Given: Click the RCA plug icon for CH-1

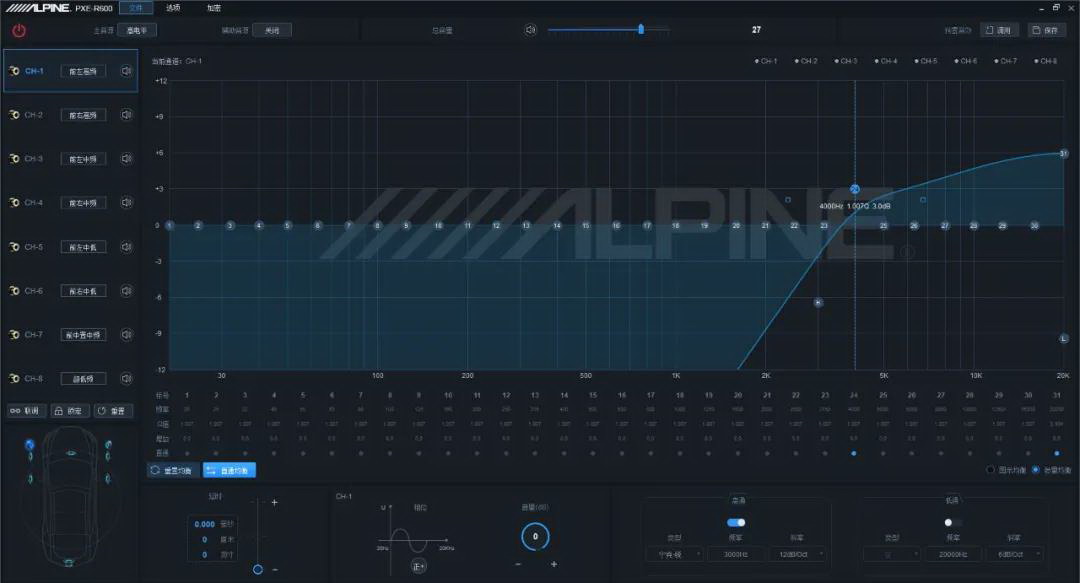Looking at the screenshot, I should pyautogui.click(x=14, y=71).
